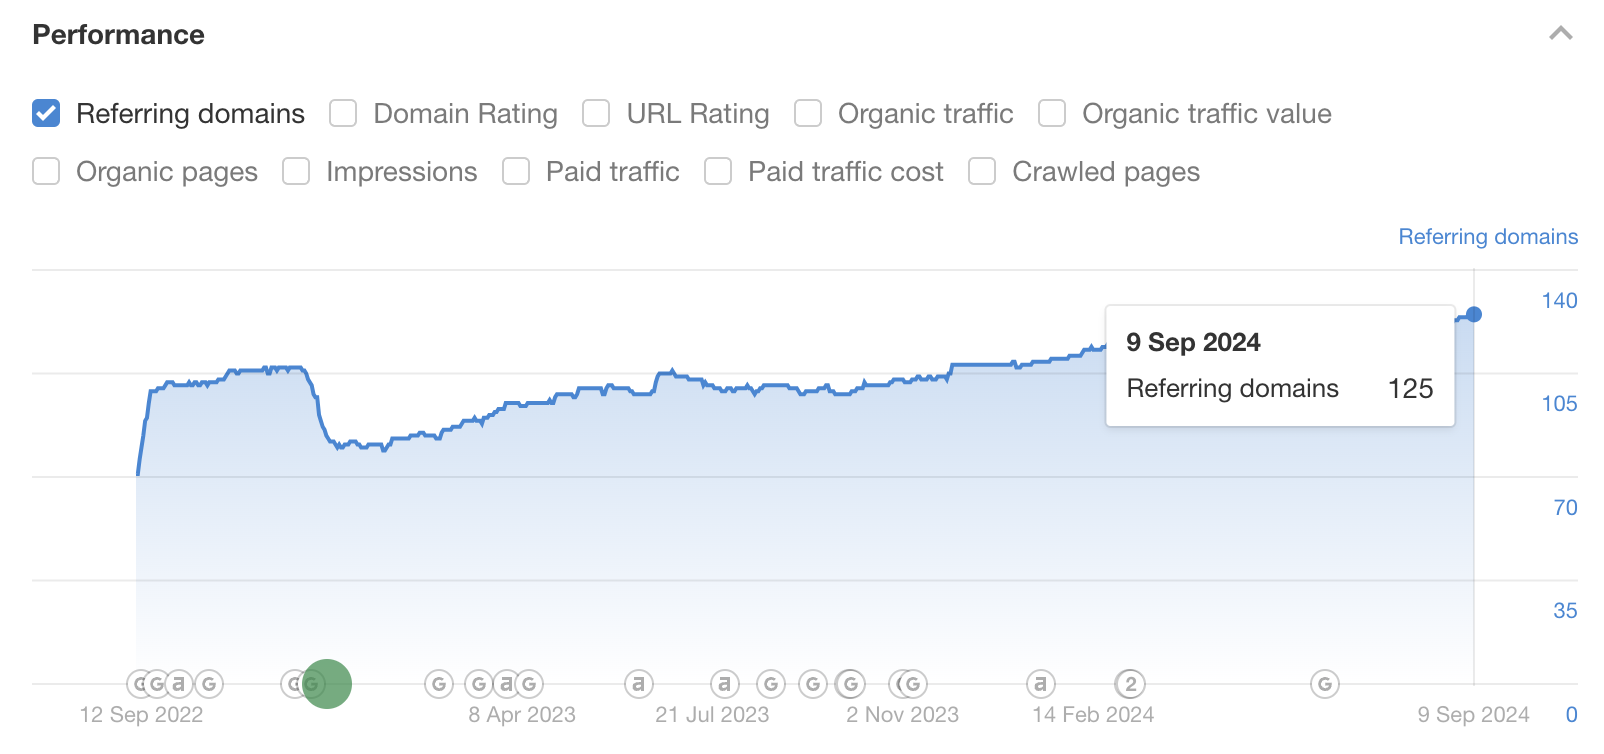This screenshot has width=1604, height=754.
Task: Click the Performance section heading
Action: pos(118,35)
